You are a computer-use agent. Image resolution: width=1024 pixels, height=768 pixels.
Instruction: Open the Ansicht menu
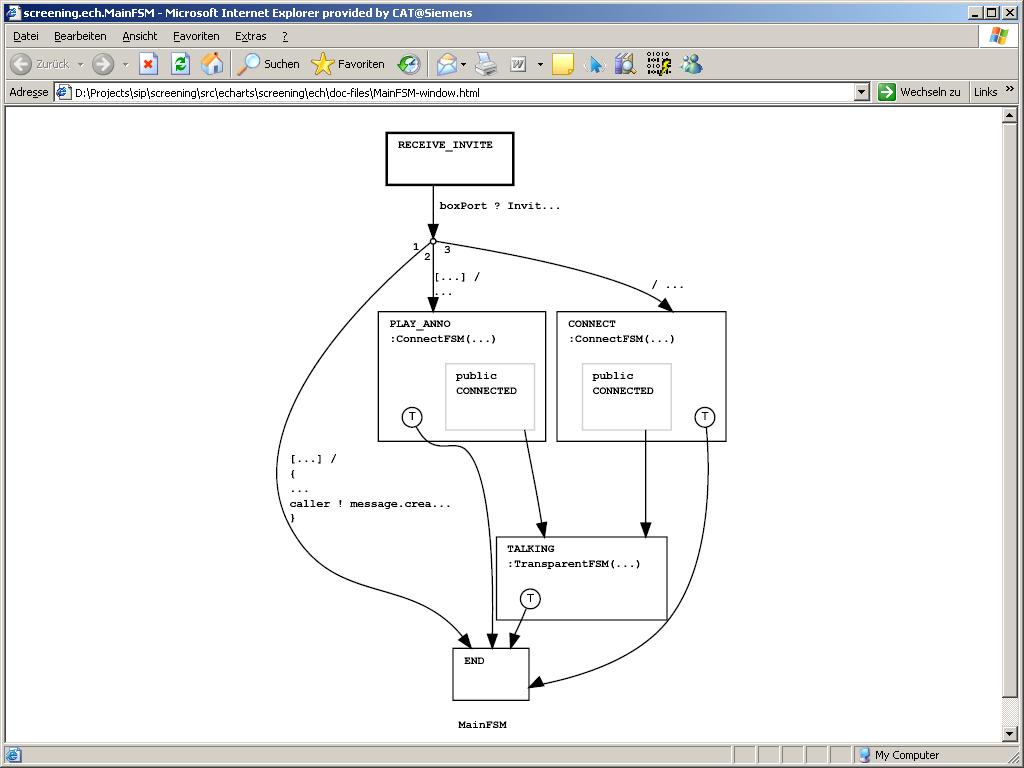pyautogui.click(x=140, y=37)
